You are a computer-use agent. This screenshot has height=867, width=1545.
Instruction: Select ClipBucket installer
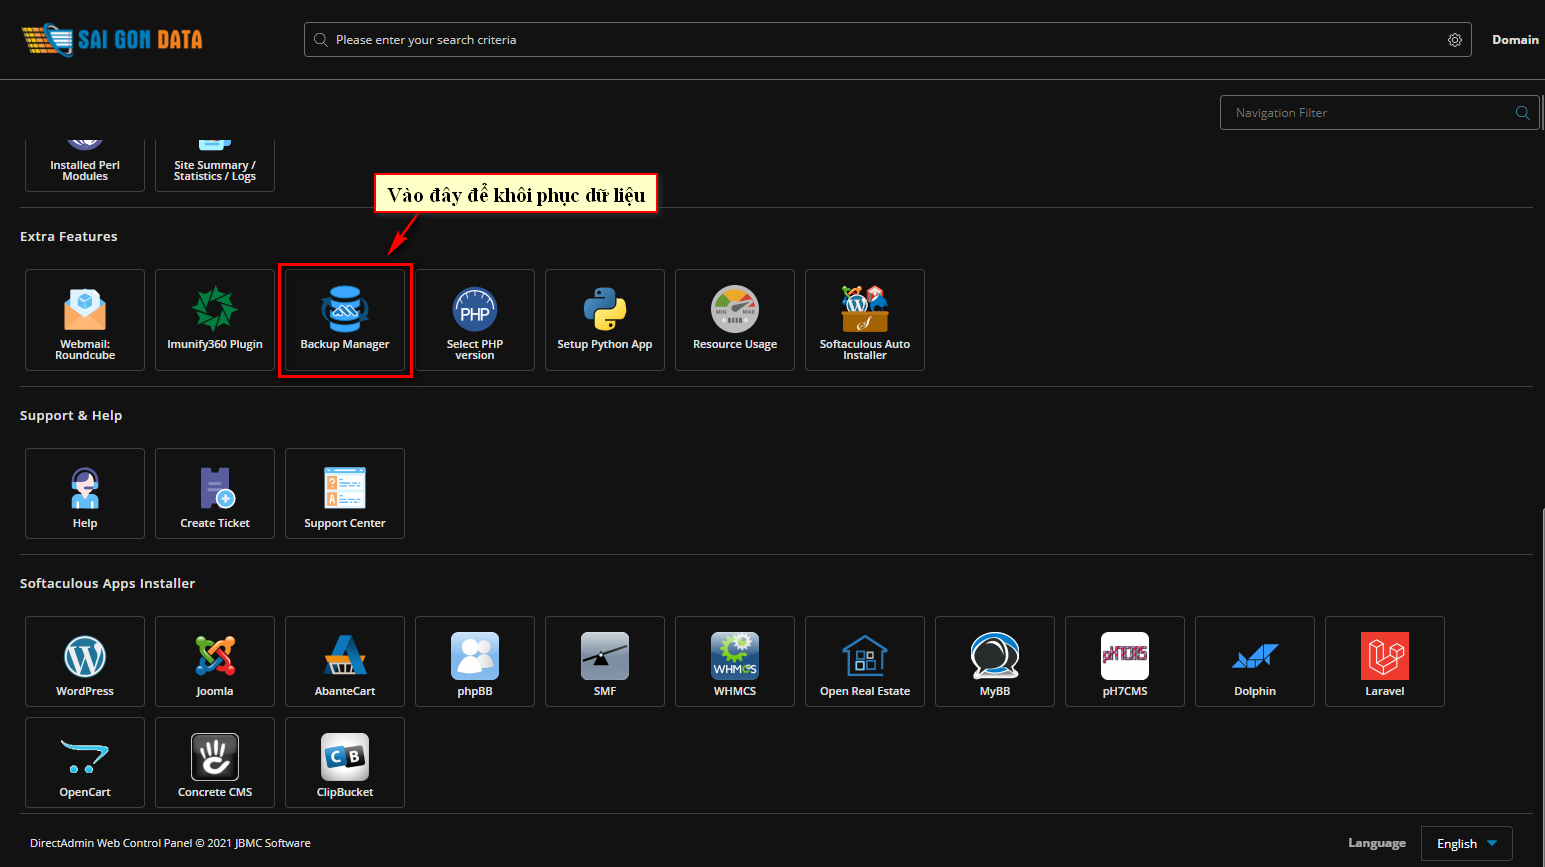tap(345, 762)
